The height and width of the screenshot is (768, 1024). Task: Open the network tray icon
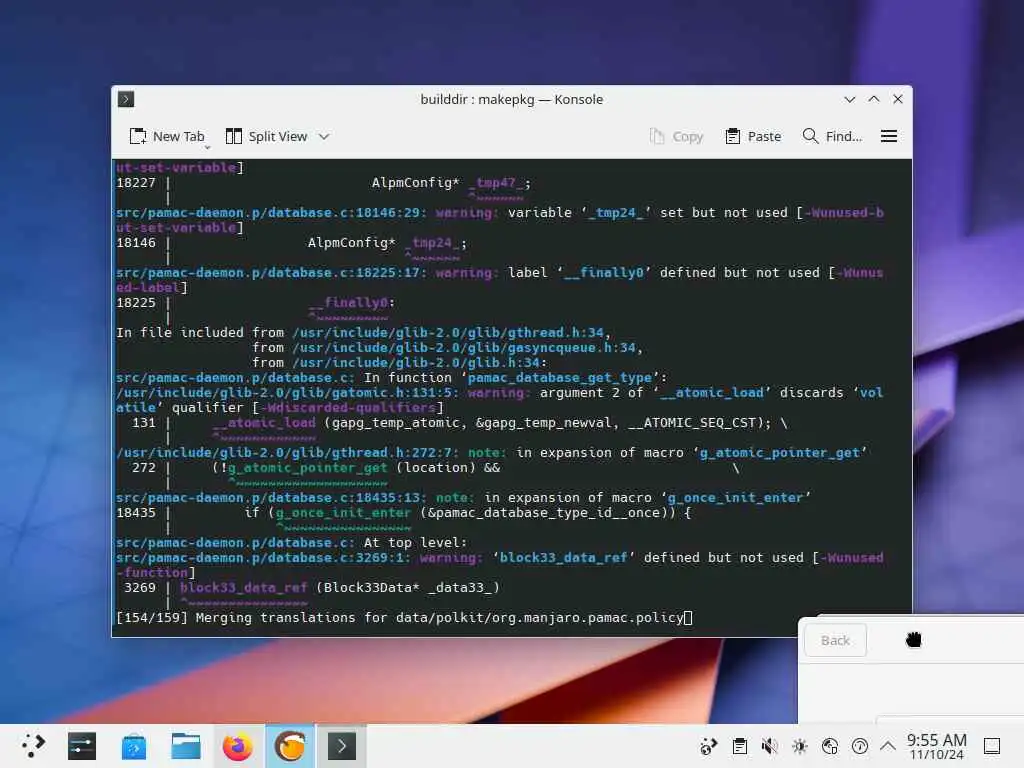(829, 746)
